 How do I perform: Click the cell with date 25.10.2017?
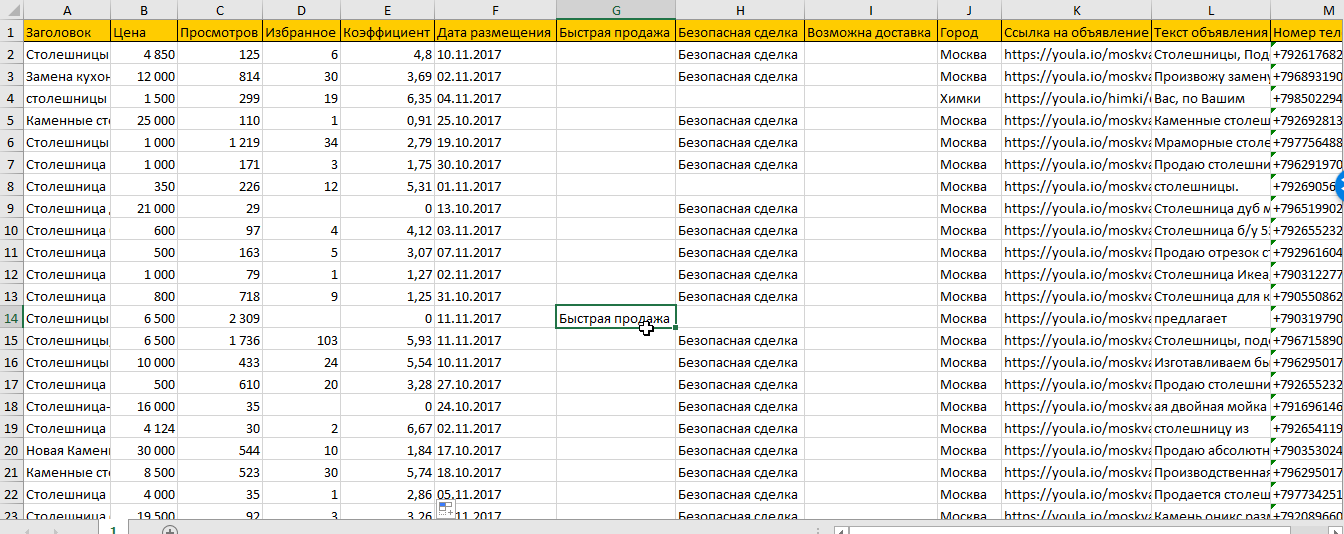[495, 120]
